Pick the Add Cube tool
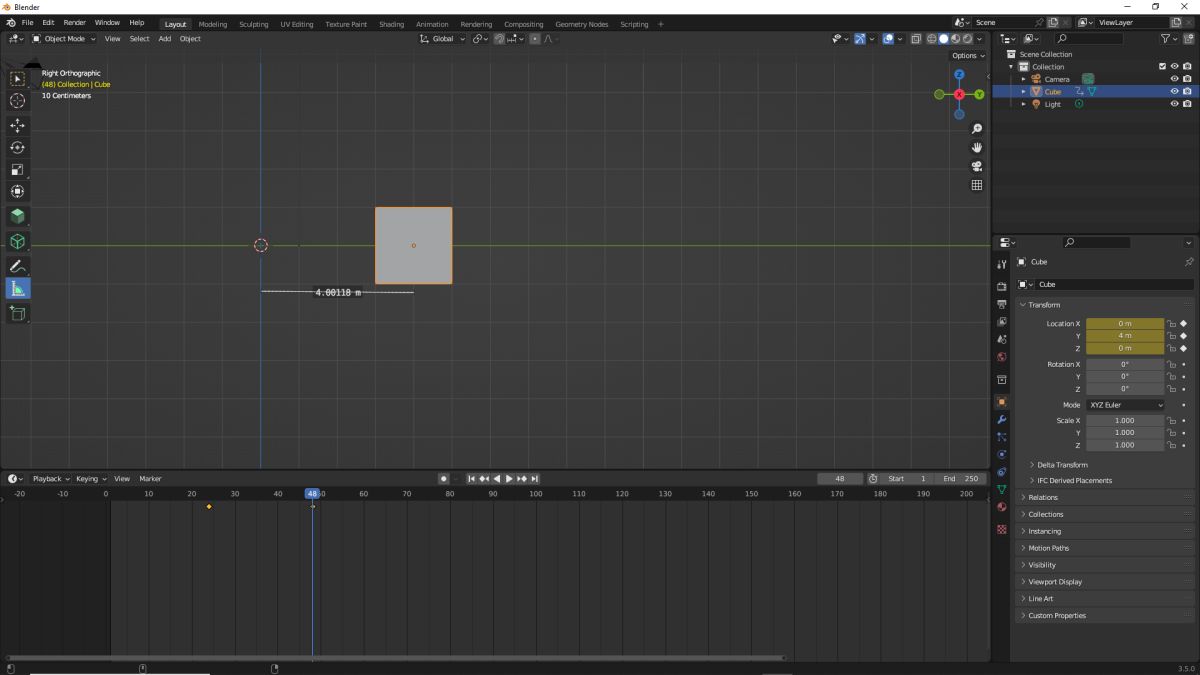The height and width of the screenshot is (675, 1200). (x=17, y=314)
